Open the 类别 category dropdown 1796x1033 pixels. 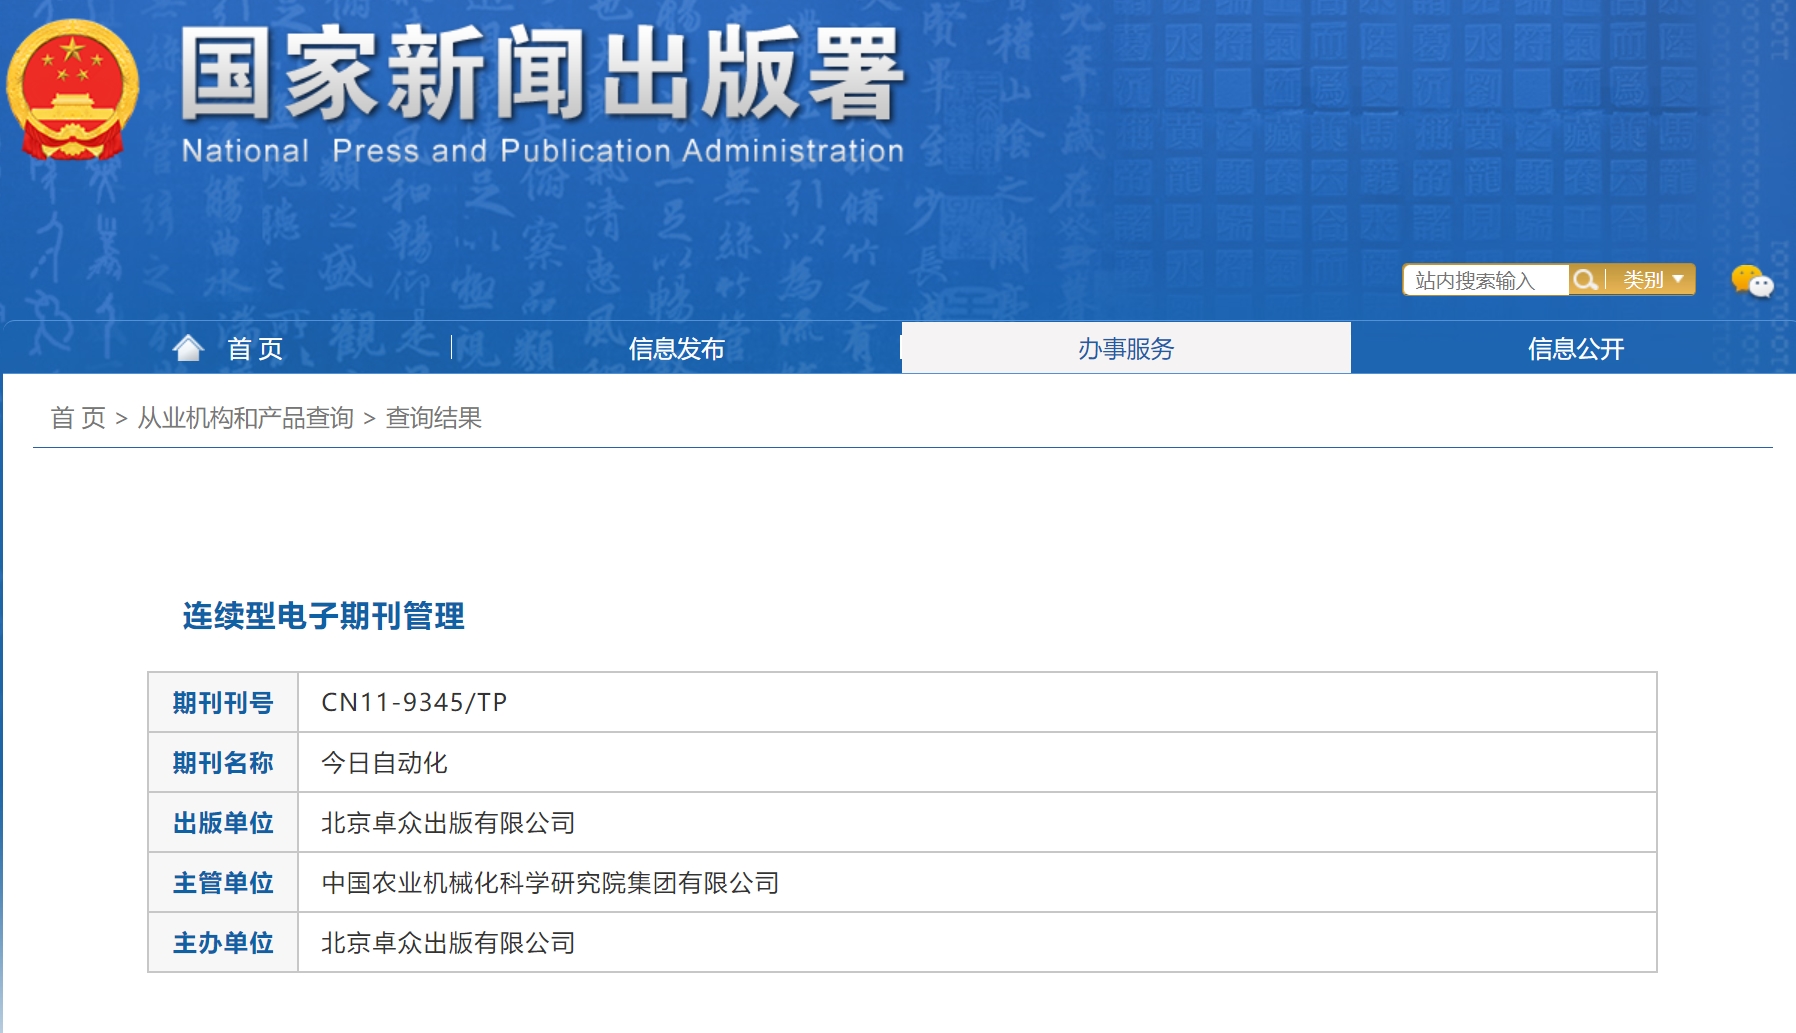1652,280
